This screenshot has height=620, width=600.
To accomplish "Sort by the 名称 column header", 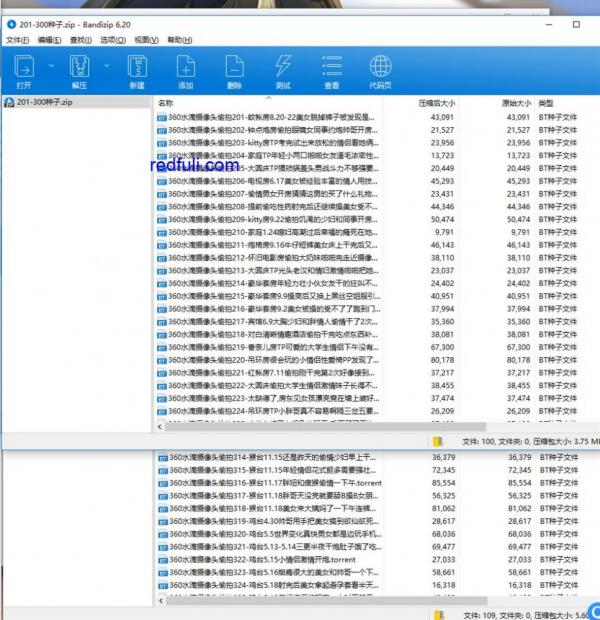I will pyautogui.click(x=165, y=103).
